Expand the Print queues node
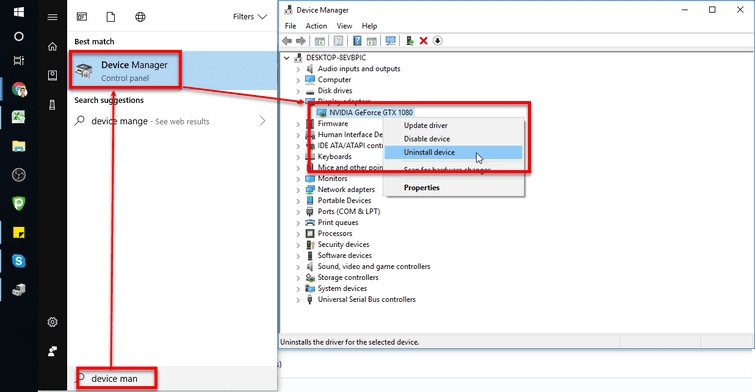The width and height of the screenshot is (755, 392). (298, 223)
